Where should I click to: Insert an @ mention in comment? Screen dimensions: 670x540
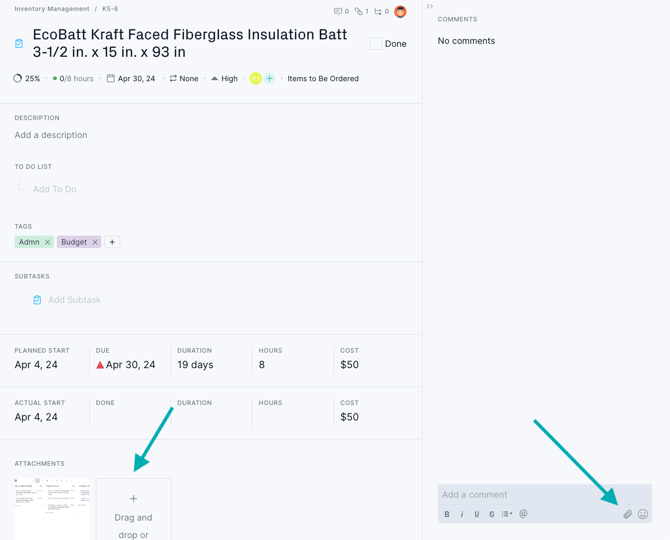[x=523, y=514]
